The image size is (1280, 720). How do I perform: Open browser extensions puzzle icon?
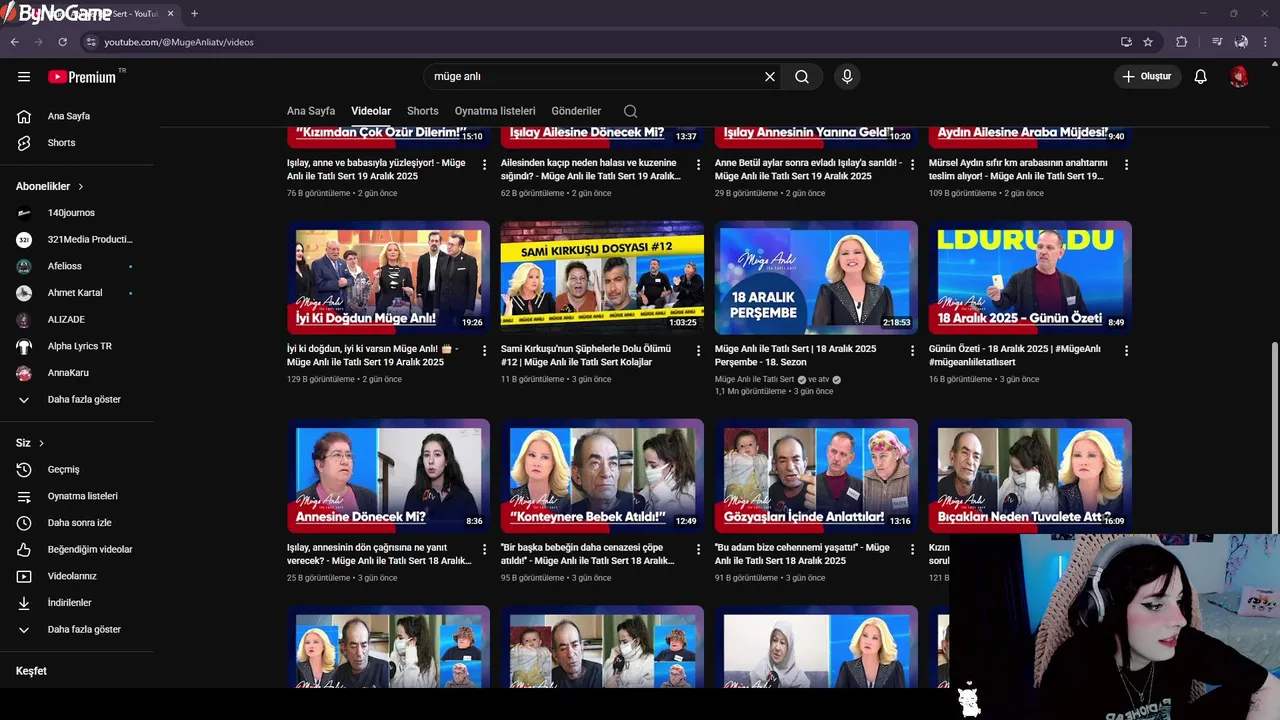(1182, 42)
